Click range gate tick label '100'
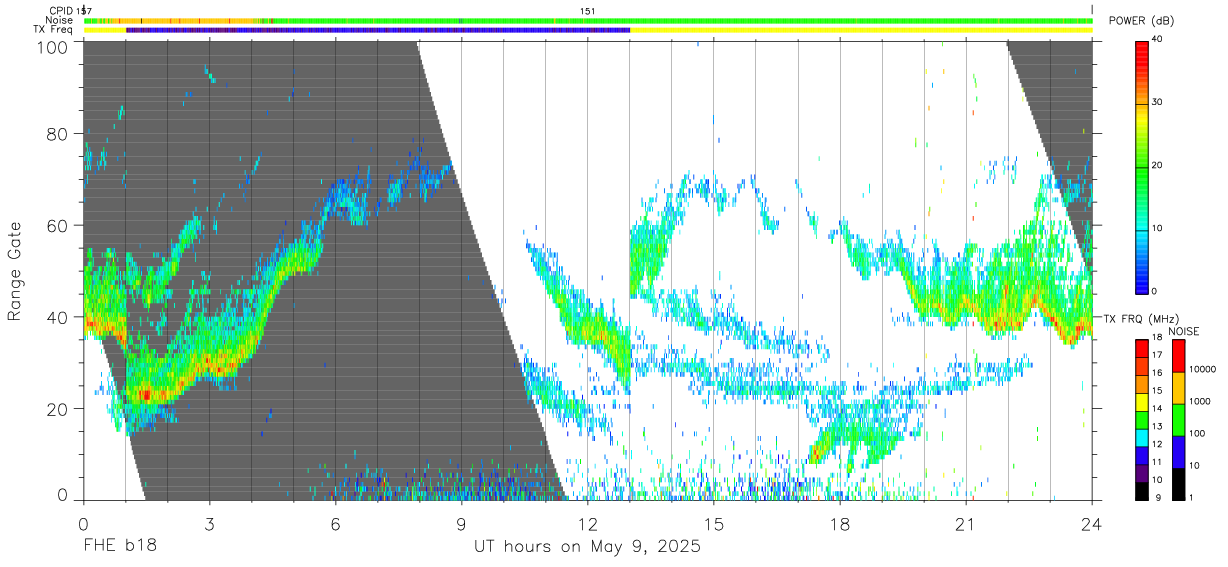Viewport: 1228px width, 567px height. pos(54,46)
